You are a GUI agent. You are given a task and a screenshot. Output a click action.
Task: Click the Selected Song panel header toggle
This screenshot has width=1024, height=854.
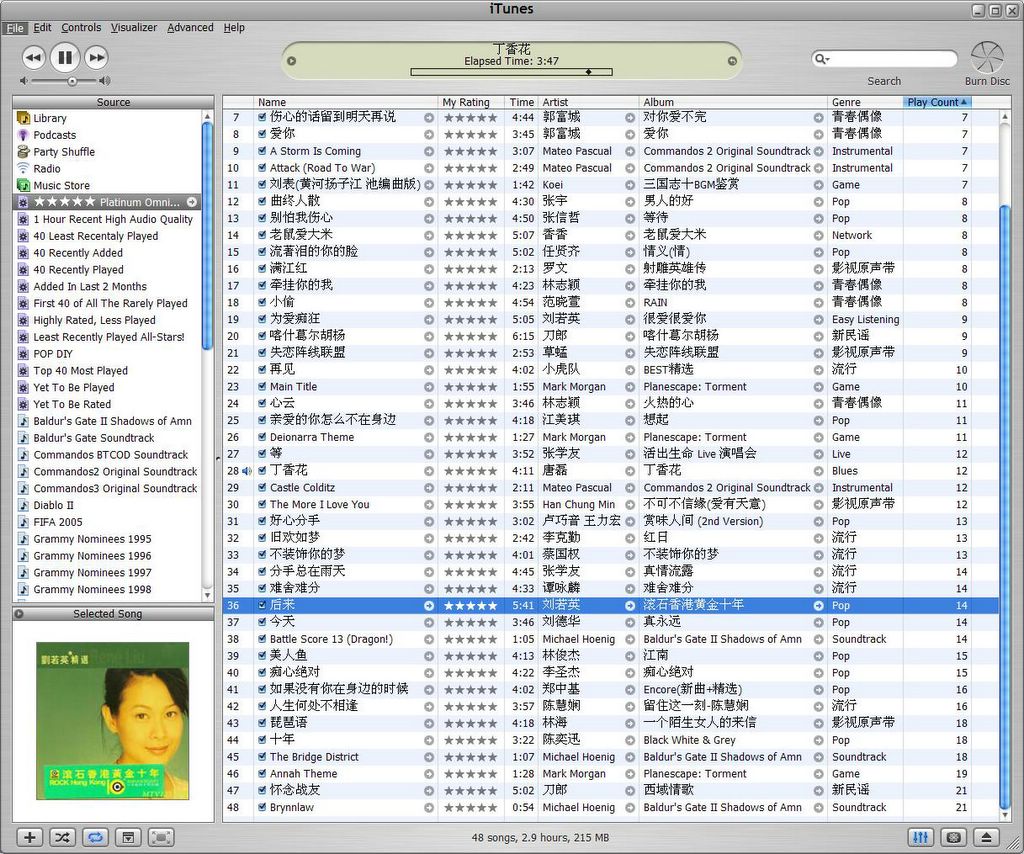[x=19, y=614]
